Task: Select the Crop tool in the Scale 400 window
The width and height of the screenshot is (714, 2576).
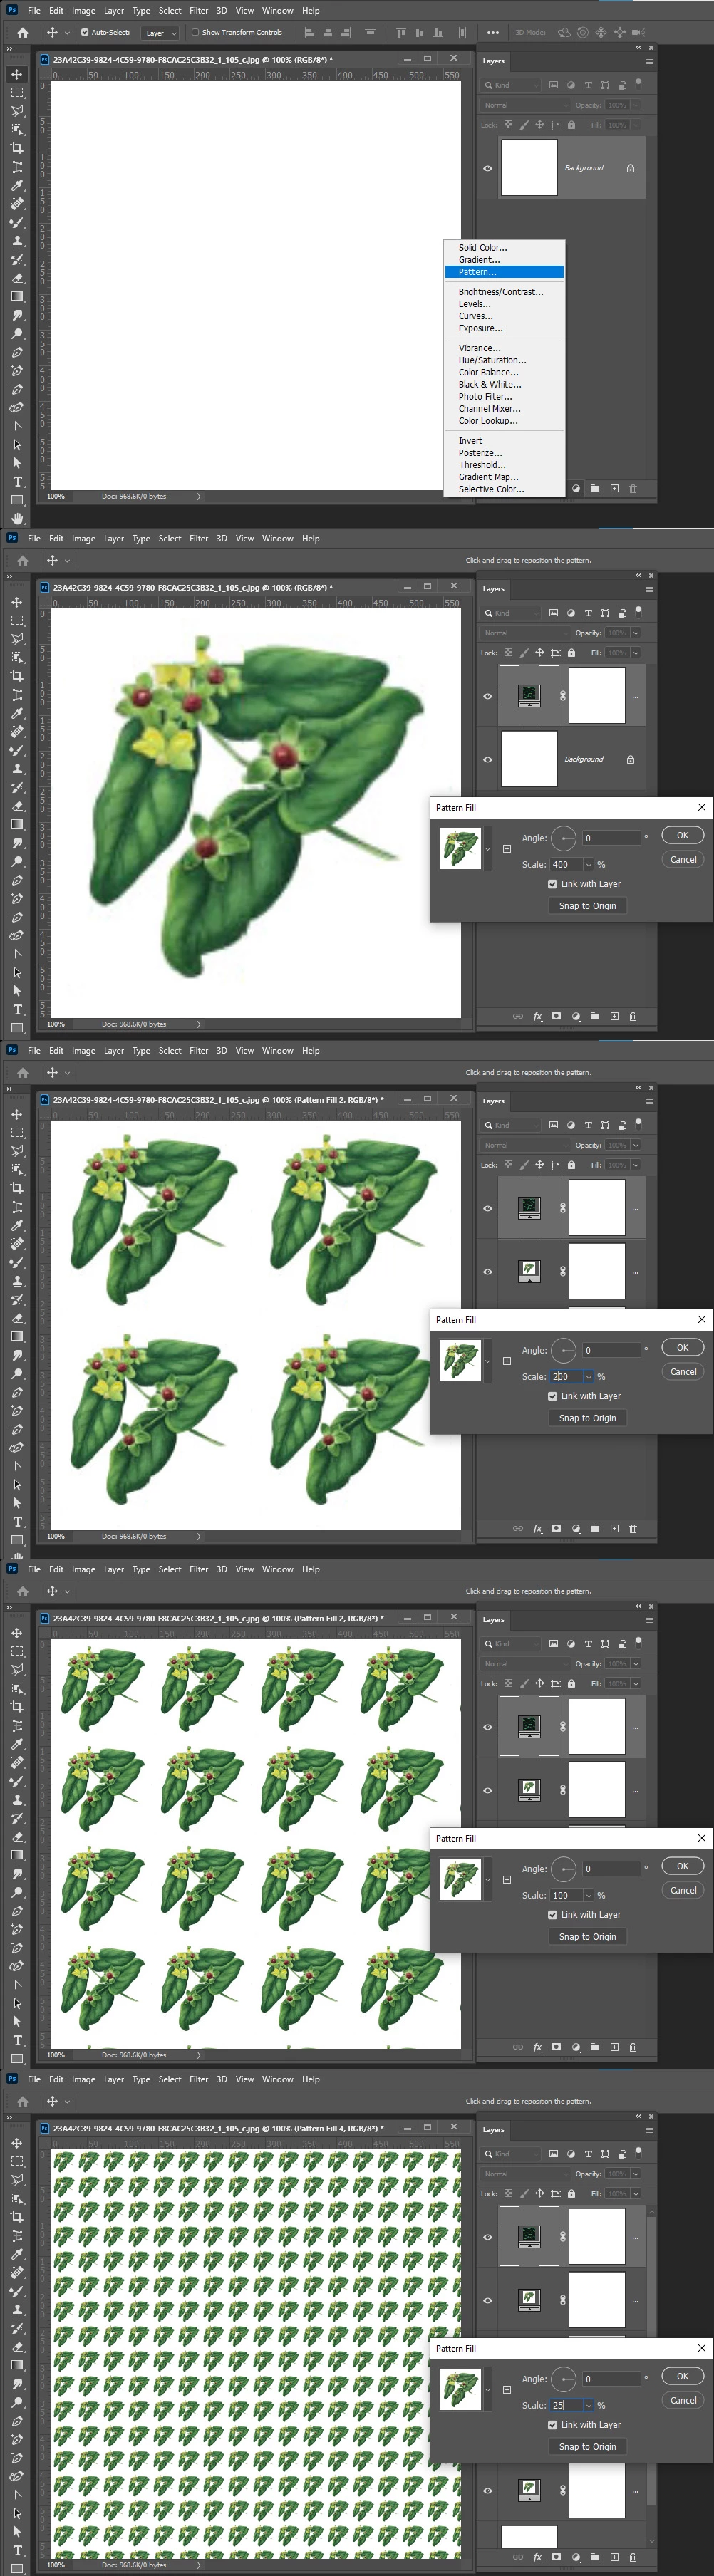Action: (x=17, y=676)
